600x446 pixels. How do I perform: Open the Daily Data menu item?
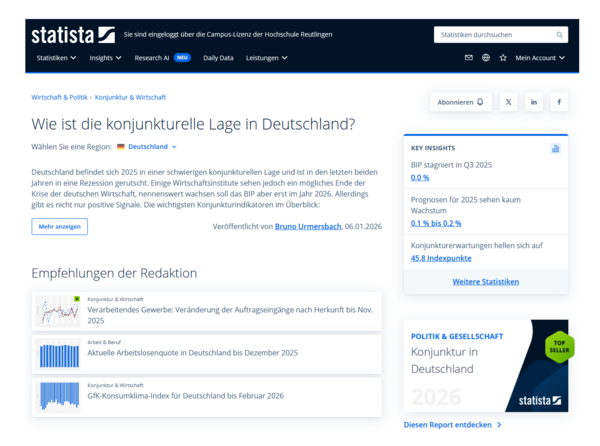[218, 58]
